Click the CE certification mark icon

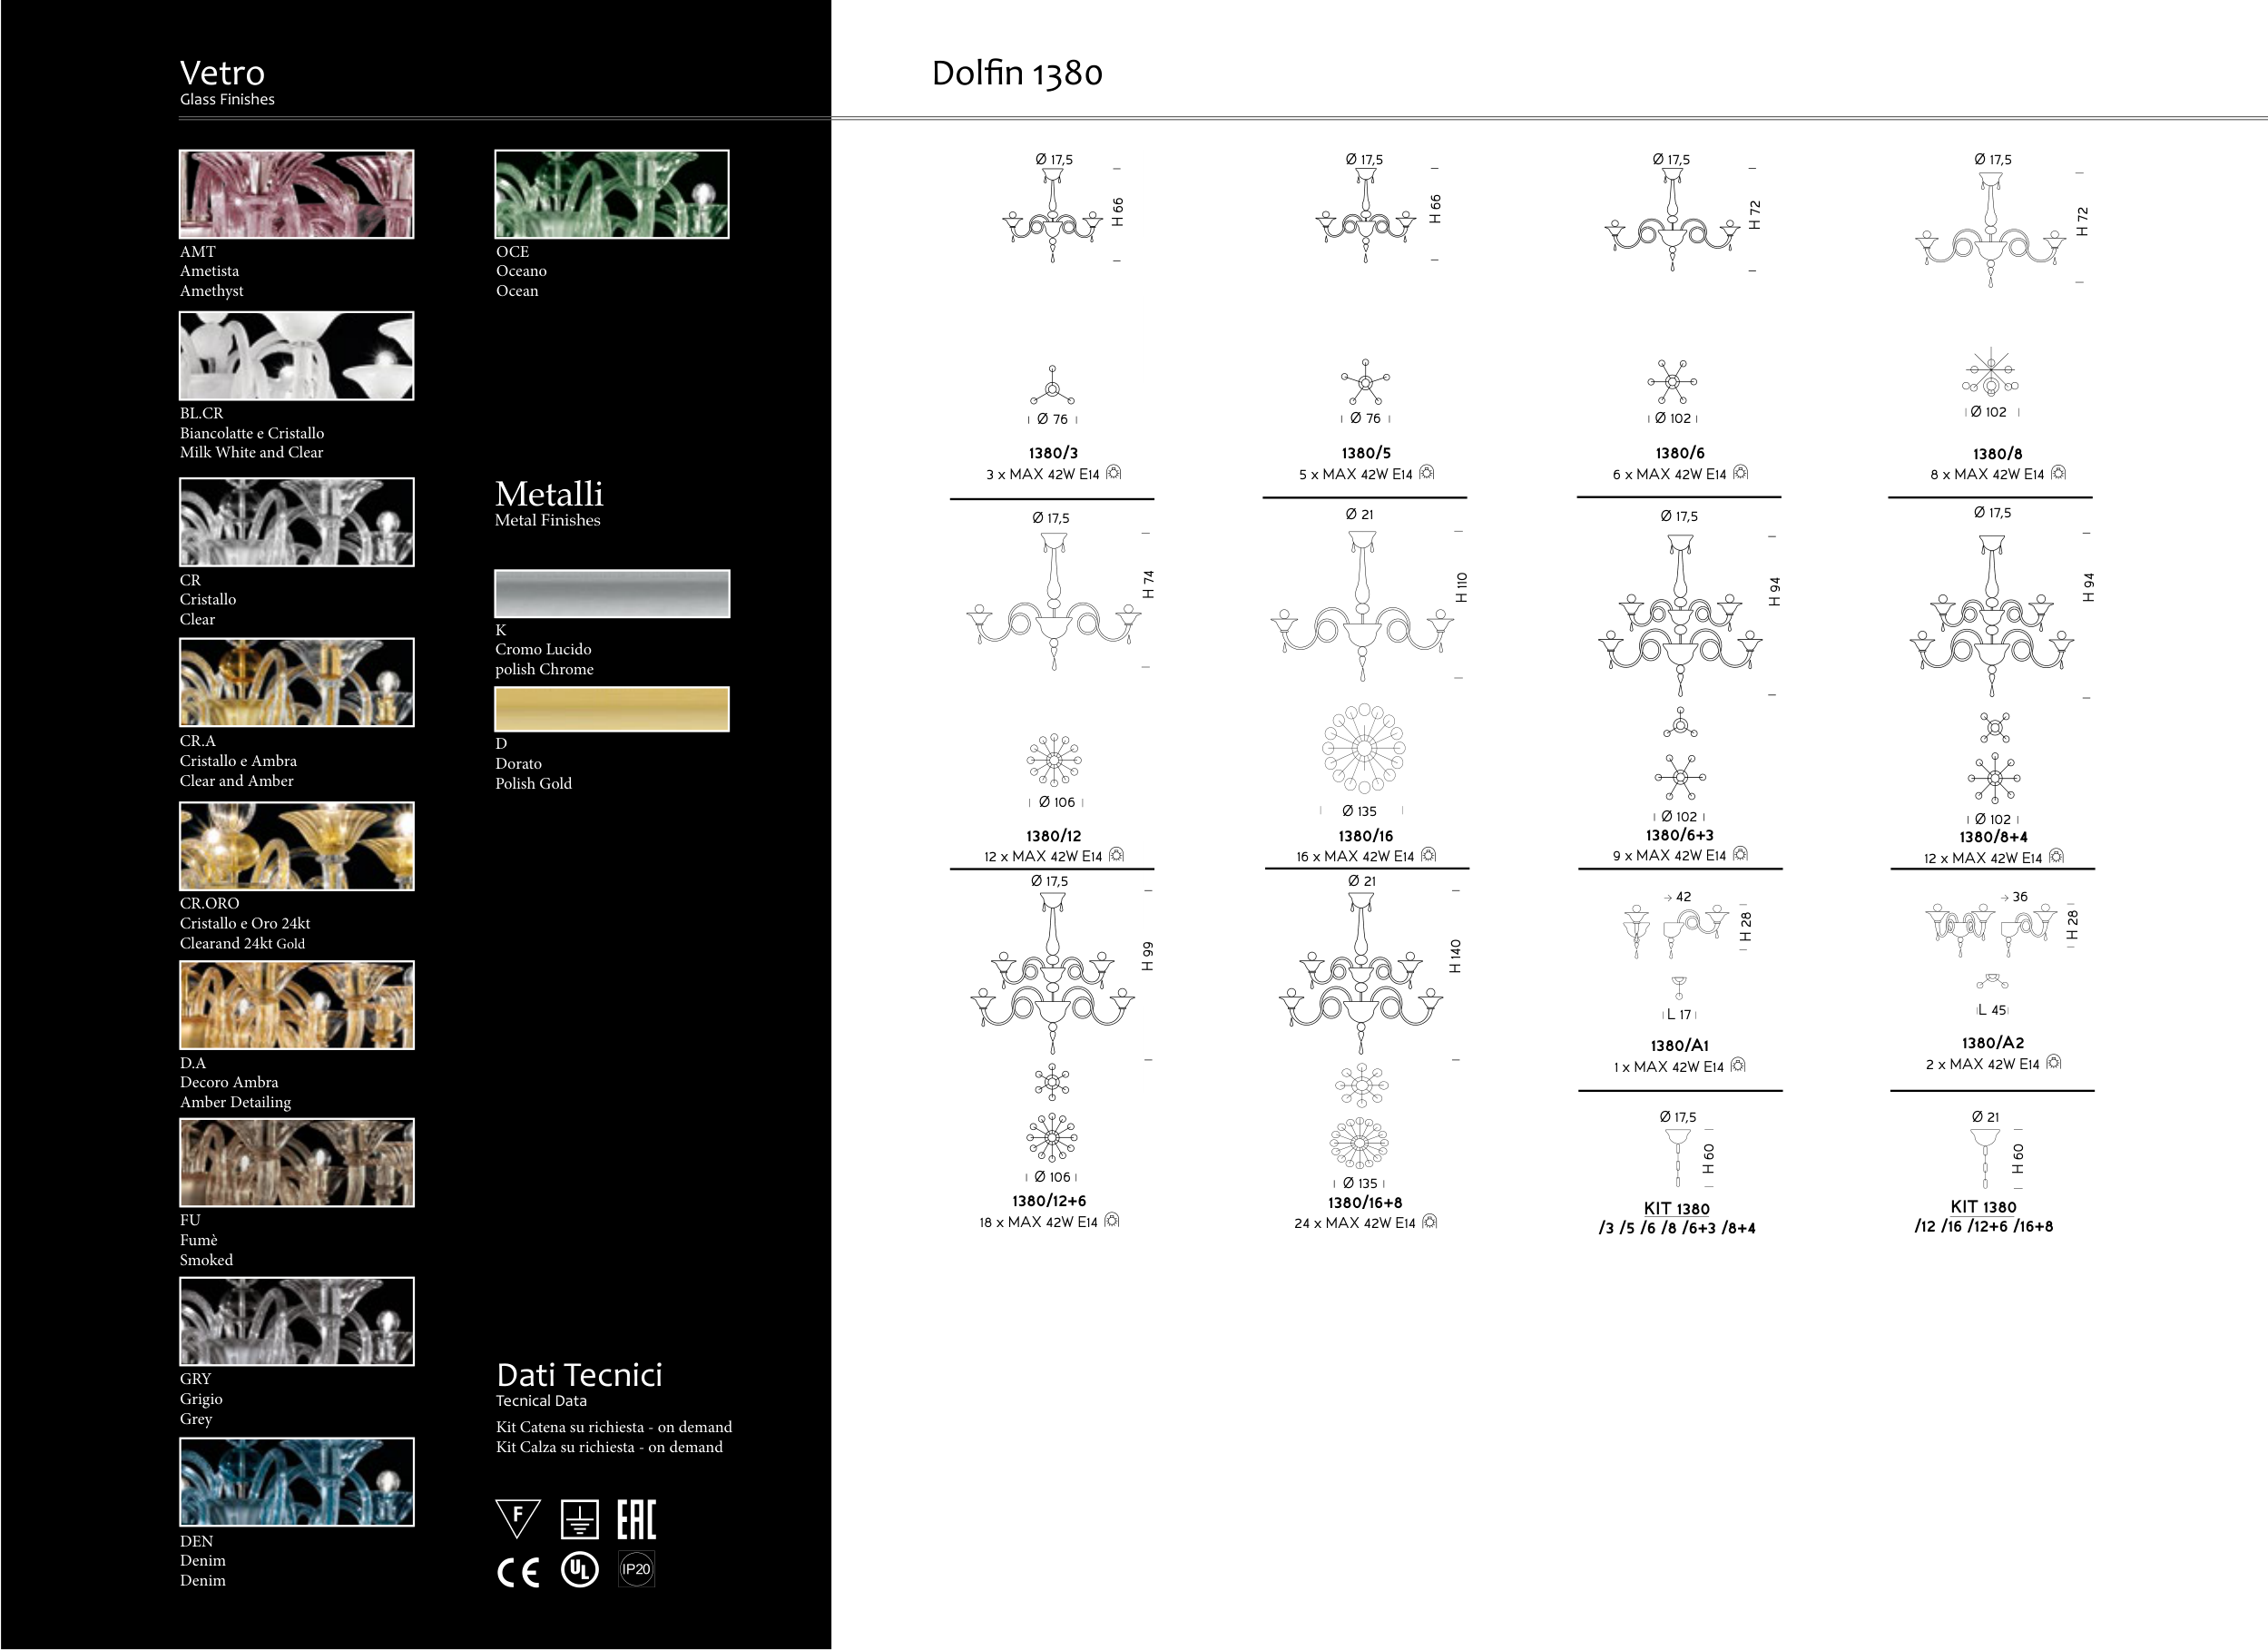point(518,1573)
